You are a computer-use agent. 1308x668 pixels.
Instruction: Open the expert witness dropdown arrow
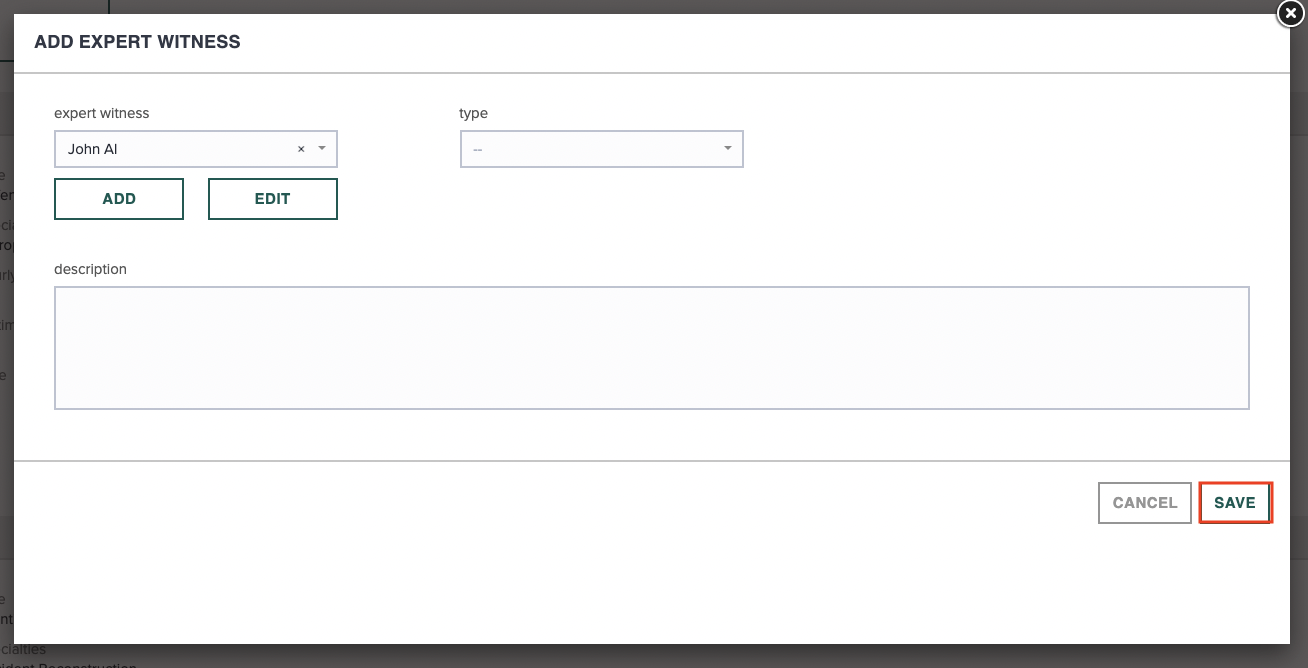322,149
